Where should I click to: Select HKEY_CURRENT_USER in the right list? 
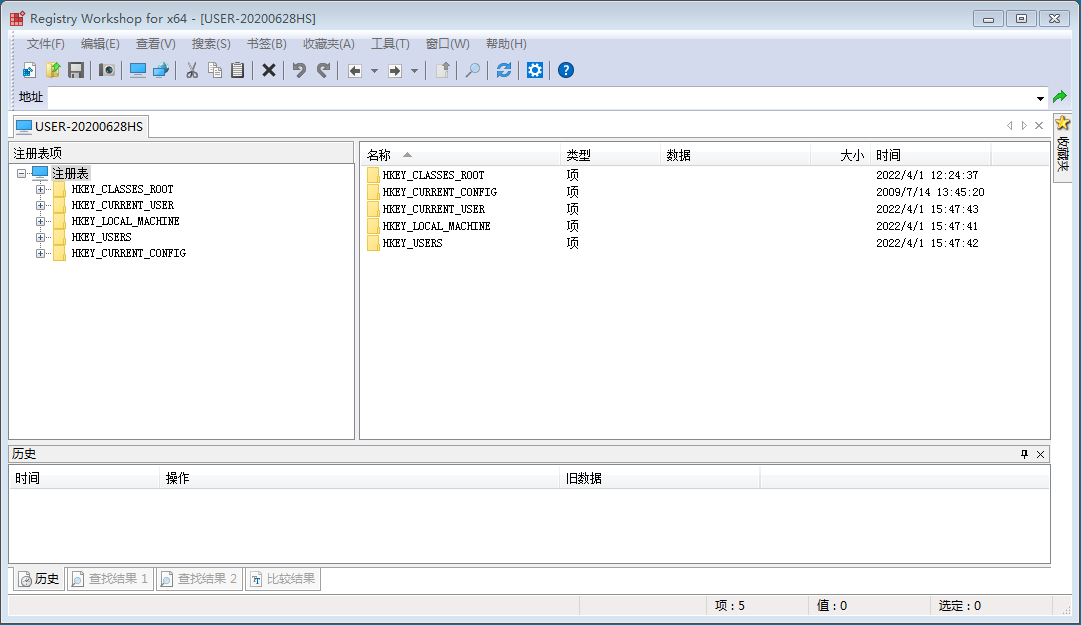433,209
